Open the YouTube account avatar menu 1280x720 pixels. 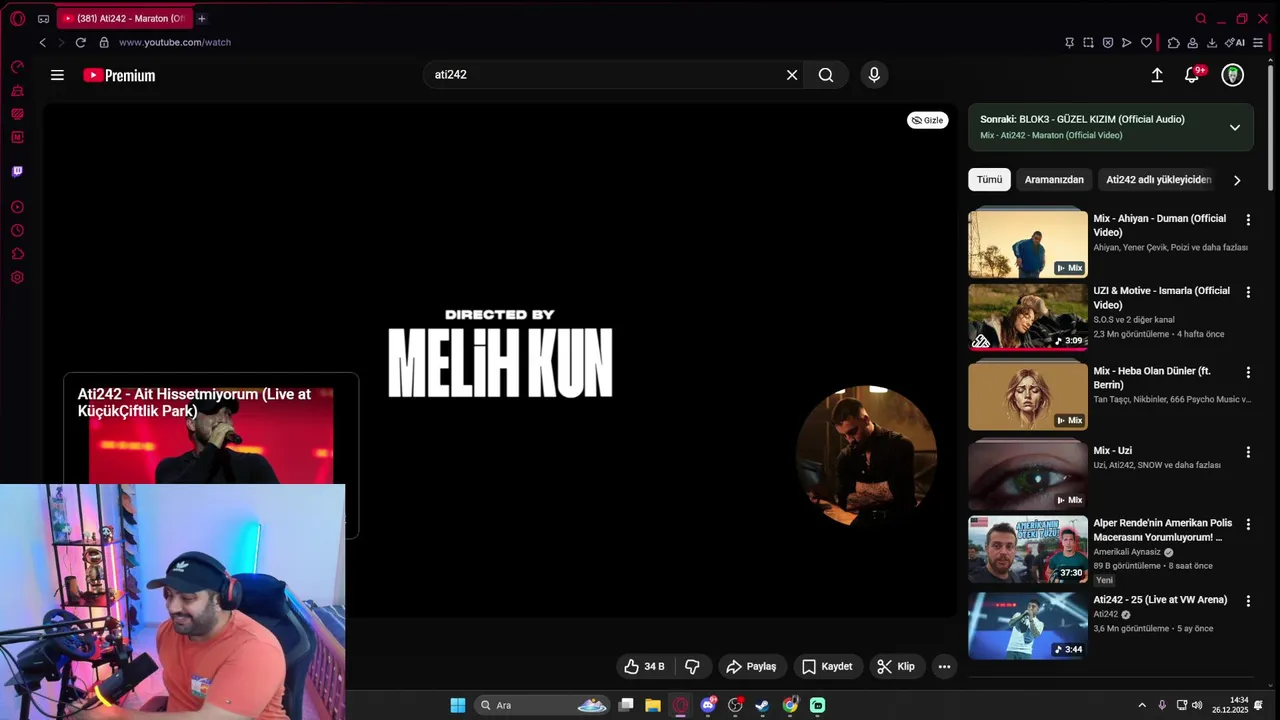pyautogui.click(x=1233, y=75)
